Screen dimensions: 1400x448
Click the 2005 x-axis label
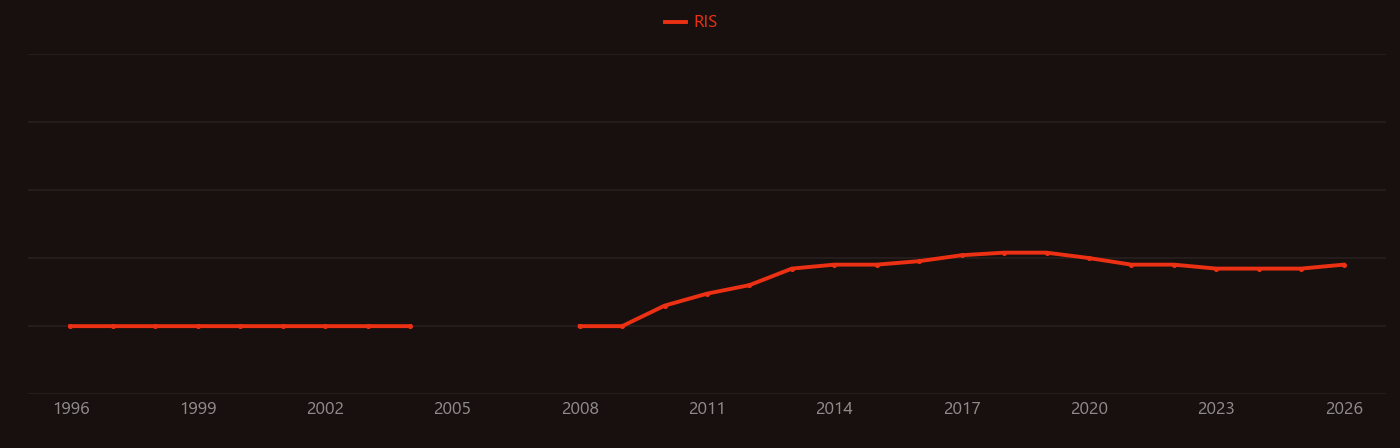[x=452, y=409]
